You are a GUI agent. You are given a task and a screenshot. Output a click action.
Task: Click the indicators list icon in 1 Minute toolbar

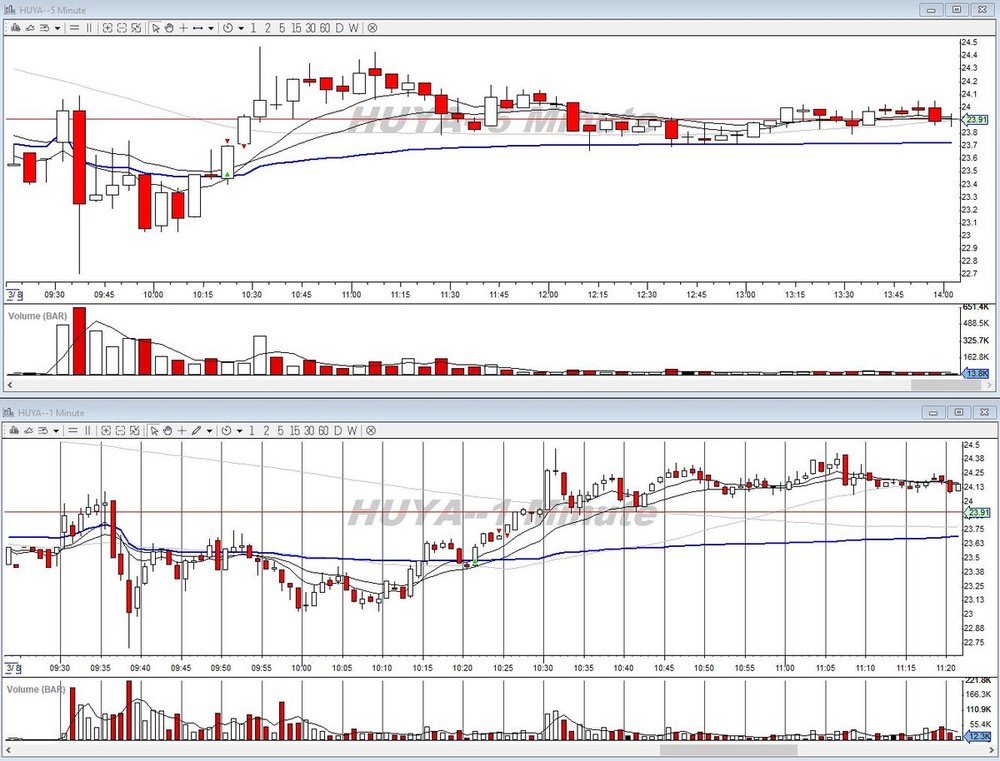(43, 431)
